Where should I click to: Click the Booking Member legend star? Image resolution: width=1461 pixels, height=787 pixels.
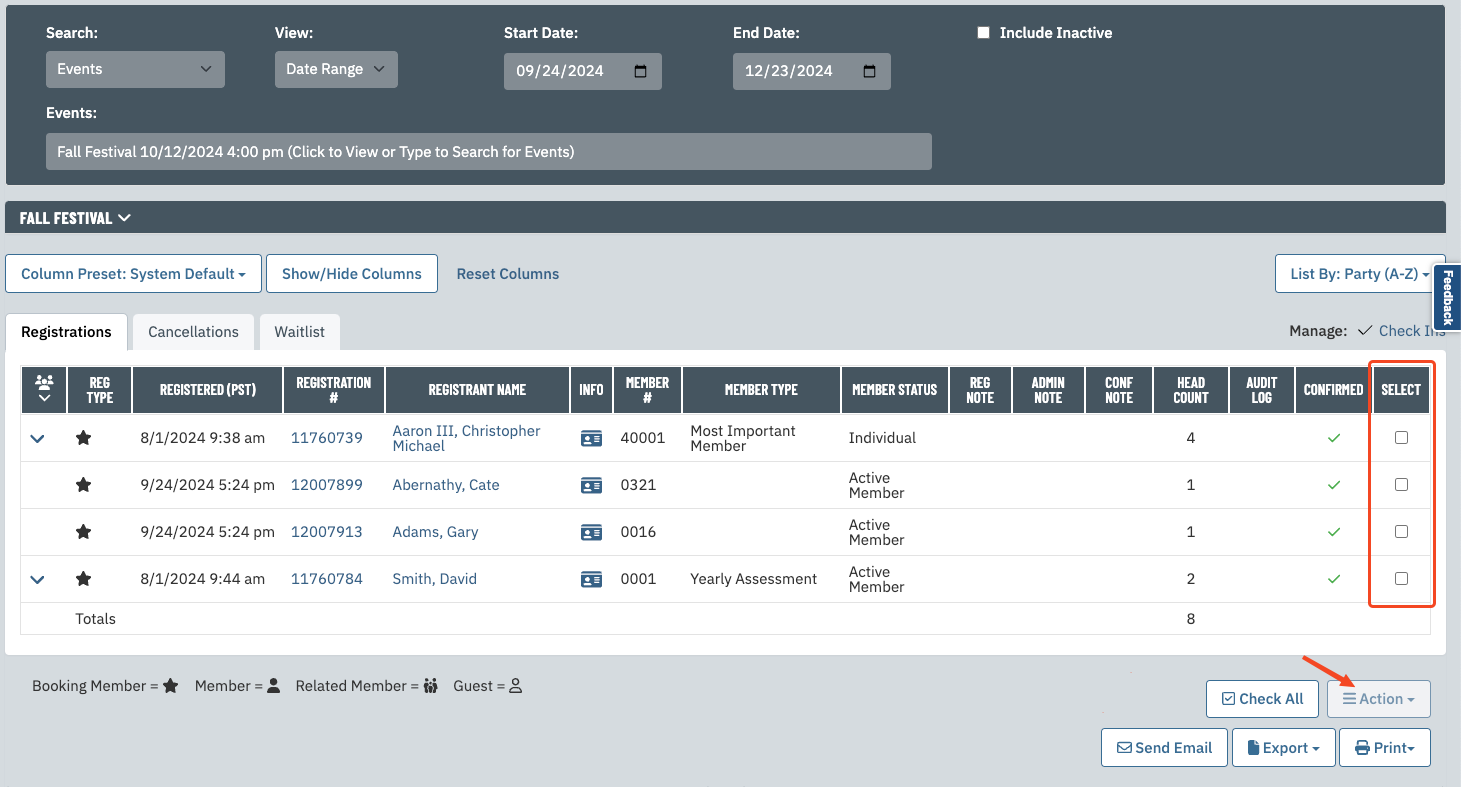pos(170,686)
